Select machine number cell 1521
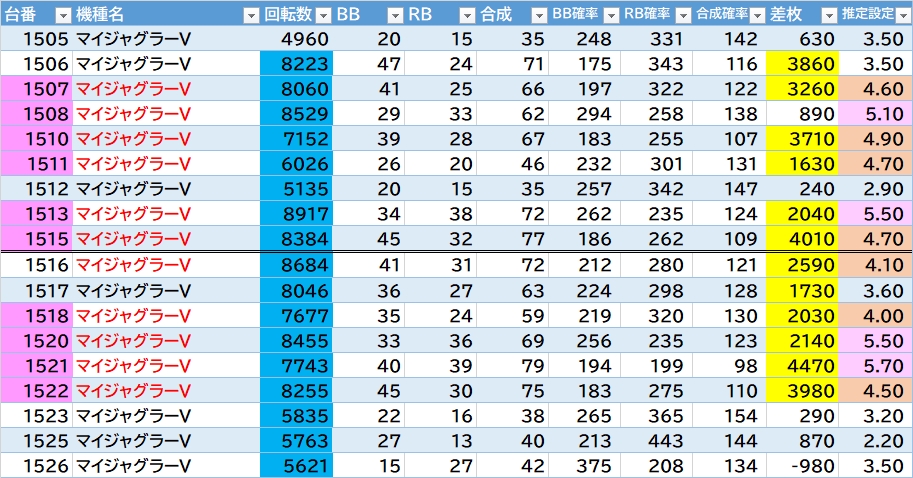Image resolution: width=913 pixels, height=478 pixels. pyautogui.click(x=36, y=366)
